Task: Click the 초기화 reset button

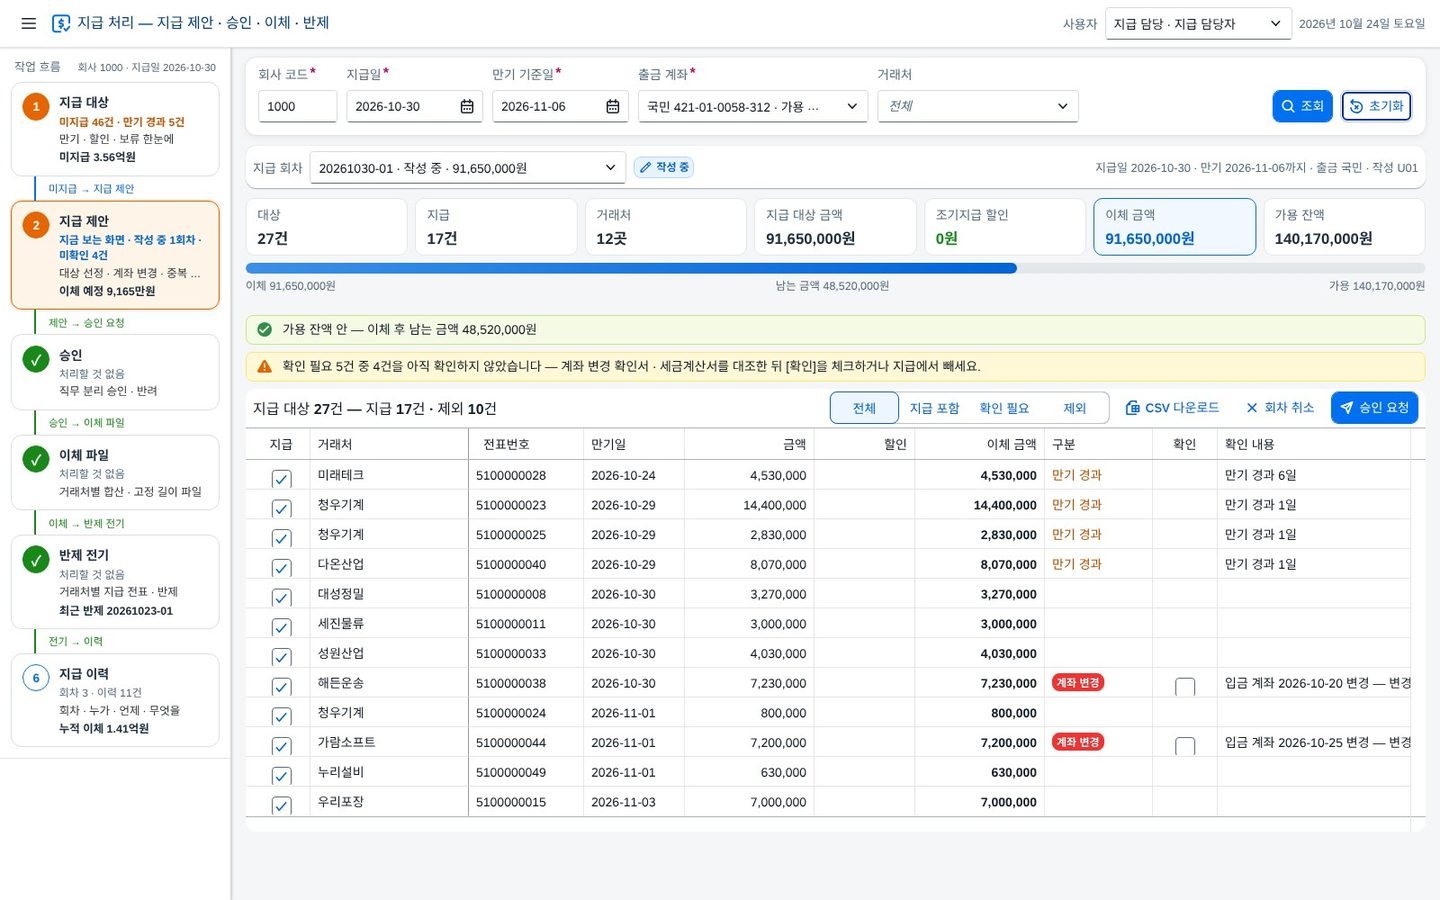Action: click(x=1376, y=106)
